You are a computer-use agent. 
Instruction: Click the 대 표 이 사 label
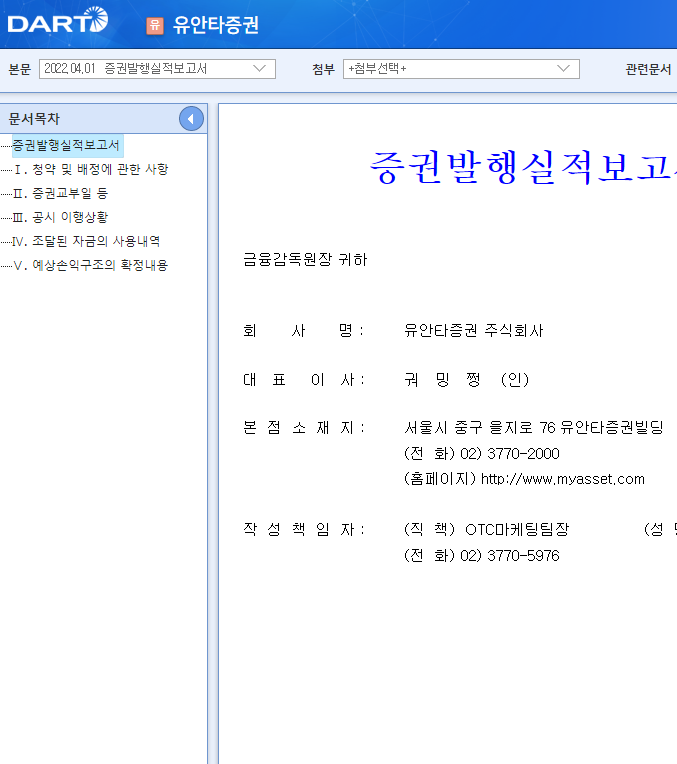pos(303,379)
